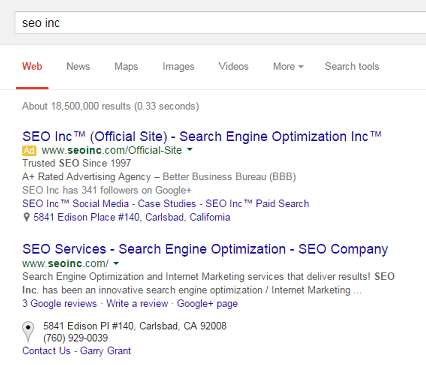Click "Trusted SEO Since 1997" ad text

(x=77, y=163)
